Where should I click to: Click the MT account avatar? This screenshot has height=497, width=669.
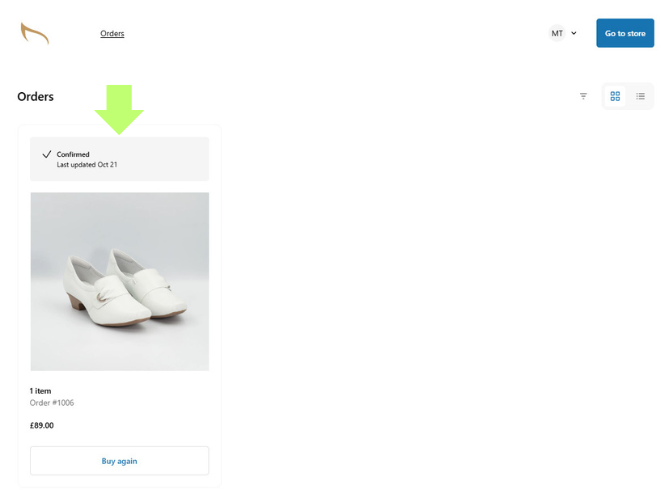coord(557,34)
